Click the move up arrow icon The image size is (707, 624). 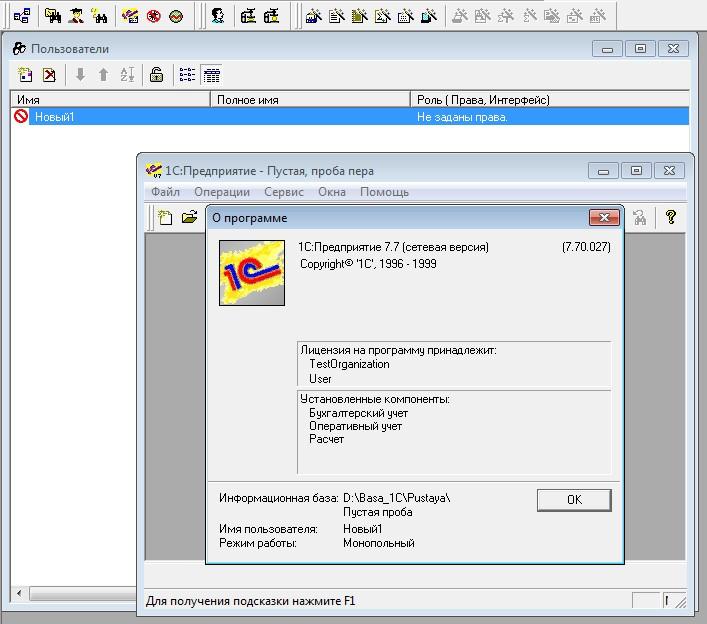tap(103, 75)
